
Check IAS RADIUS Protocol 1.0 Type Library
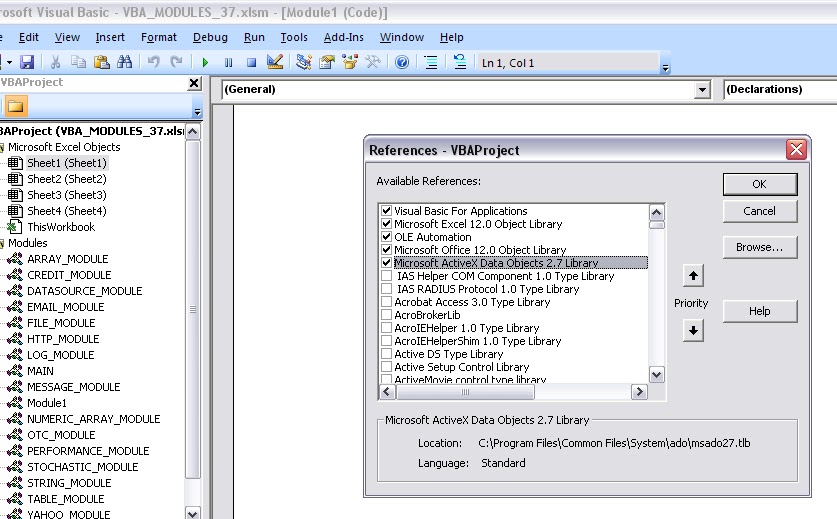pos(386,289)
